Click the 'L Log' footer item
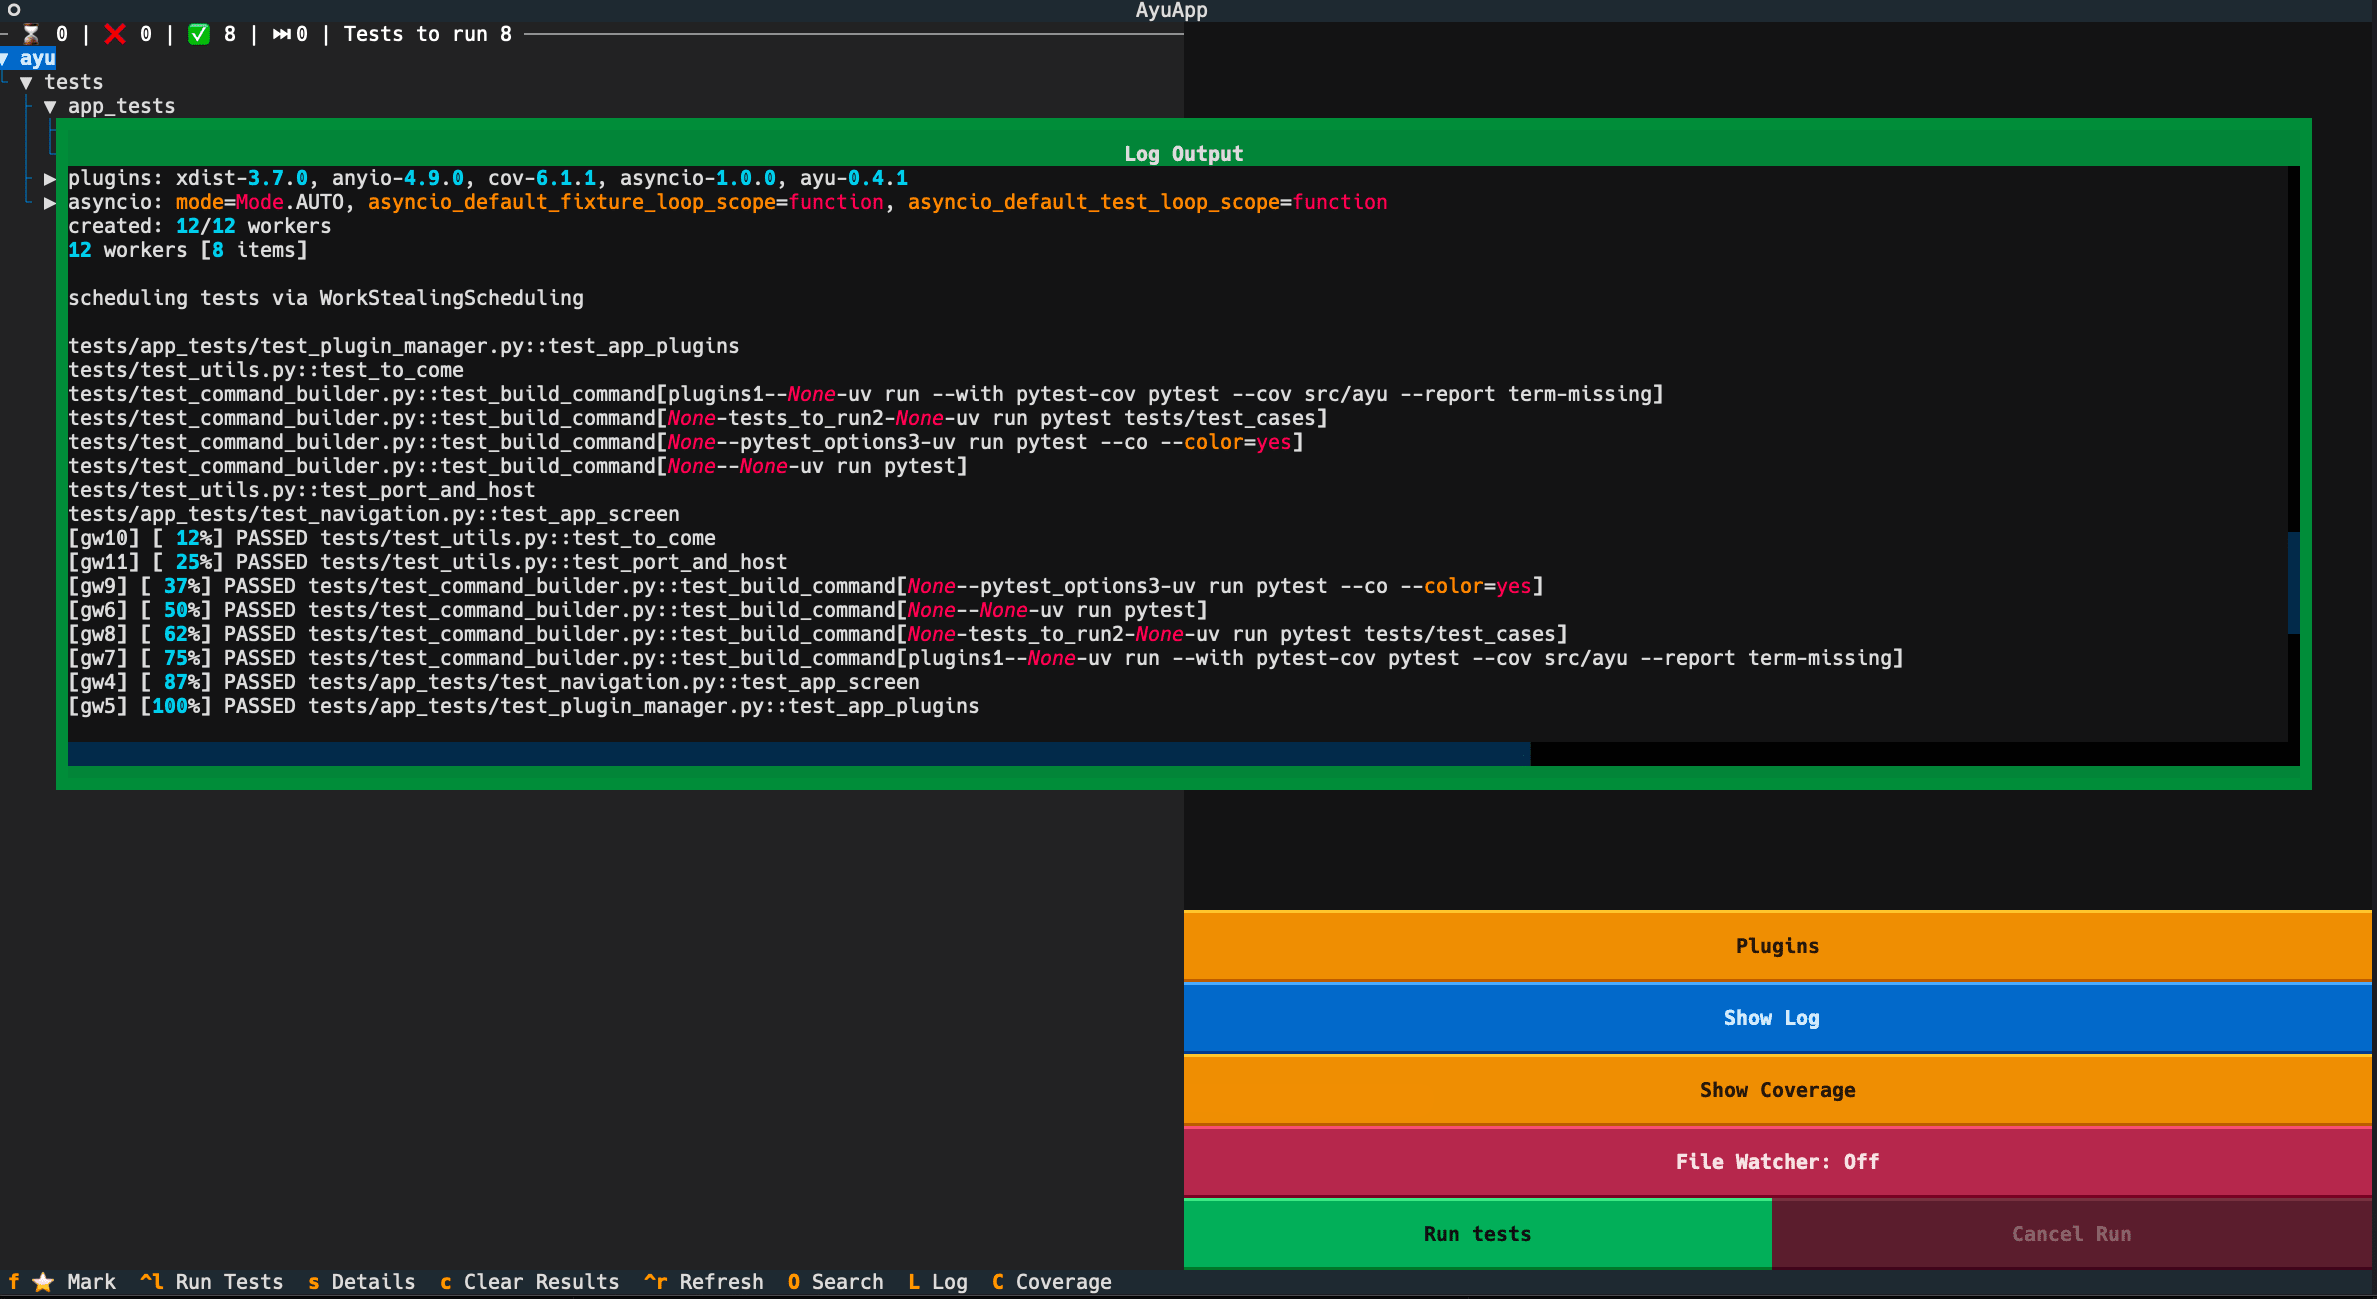The width and height of the screenshot is (2377, 1299). [x=938, y=1282]
